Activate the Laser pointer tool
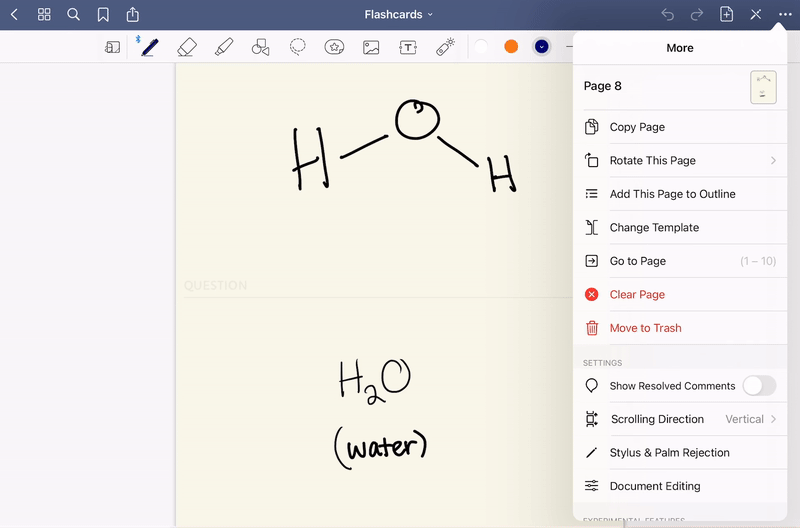This screenshot has height=528, width=800. click(x=445, y=47)
